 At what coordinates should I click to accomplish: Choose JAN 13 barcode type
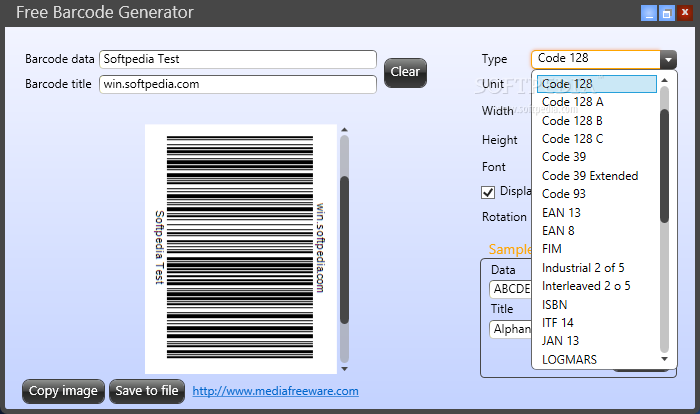(x=597, y=341)
